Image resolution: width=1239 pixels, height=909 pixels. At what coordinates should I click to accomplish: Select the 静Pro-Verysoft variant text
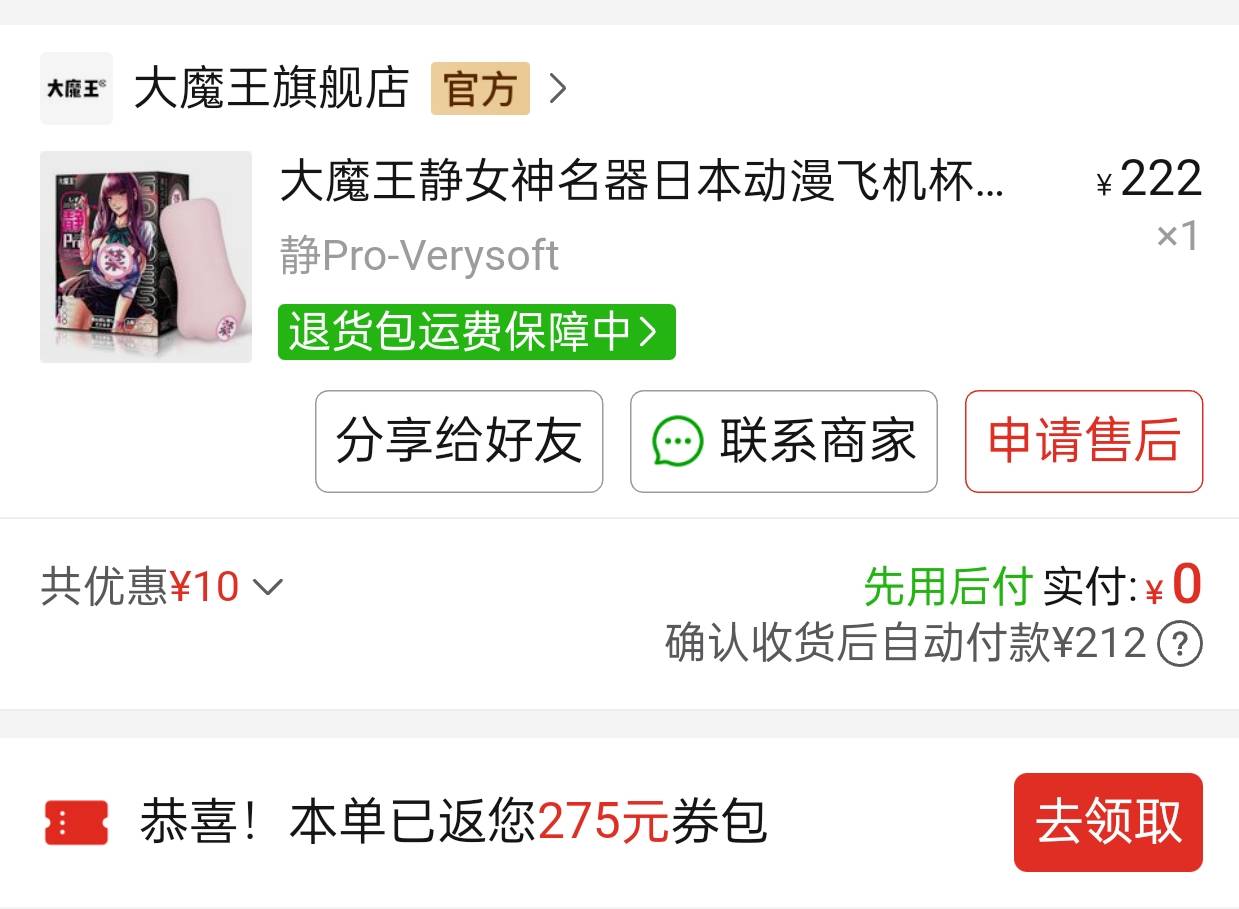point(419,256)
